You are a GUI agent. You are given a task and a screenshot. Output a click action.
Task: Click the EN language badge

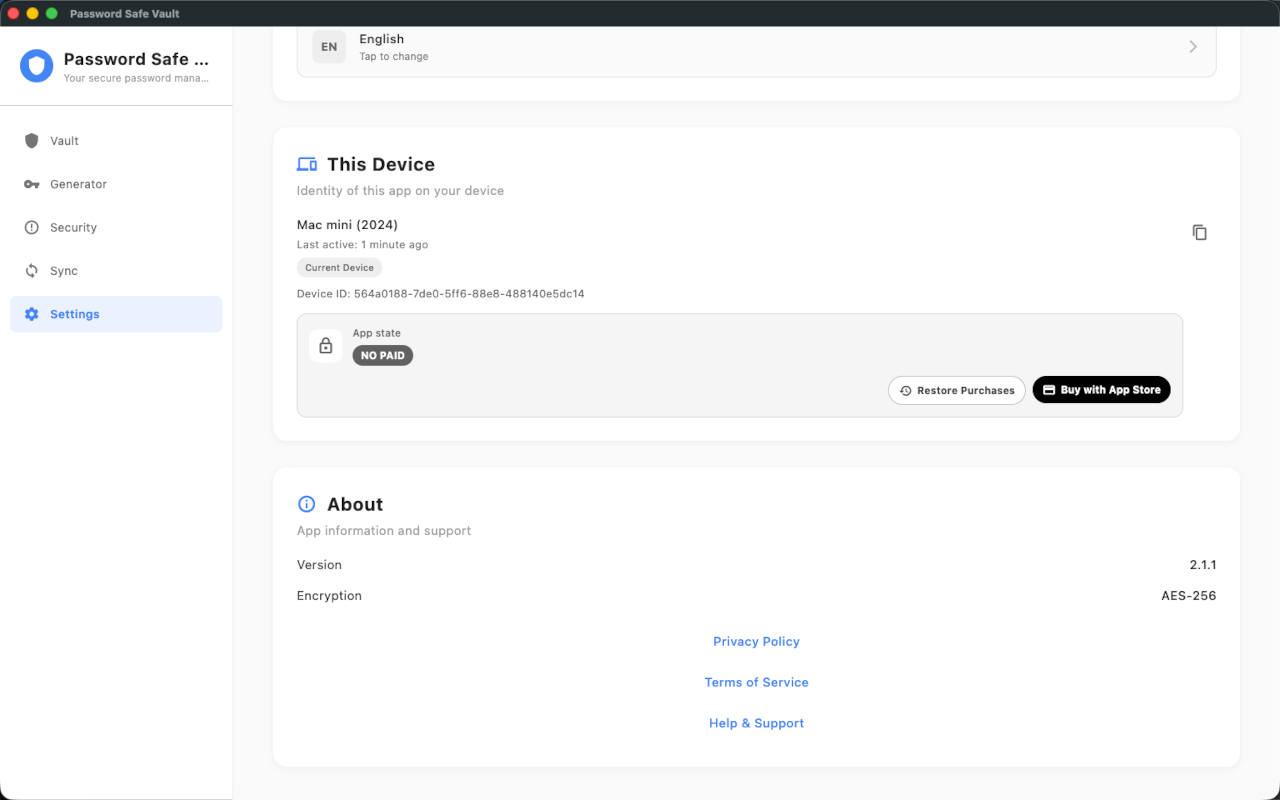[x=329, y=47]
